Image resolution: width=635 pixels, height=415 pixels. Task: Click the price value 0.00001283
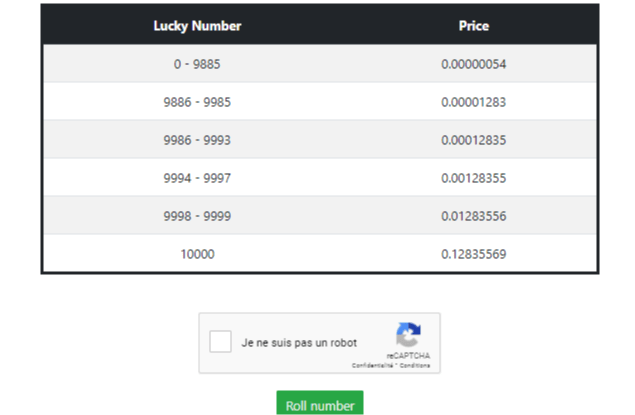[x=474, y=102]
